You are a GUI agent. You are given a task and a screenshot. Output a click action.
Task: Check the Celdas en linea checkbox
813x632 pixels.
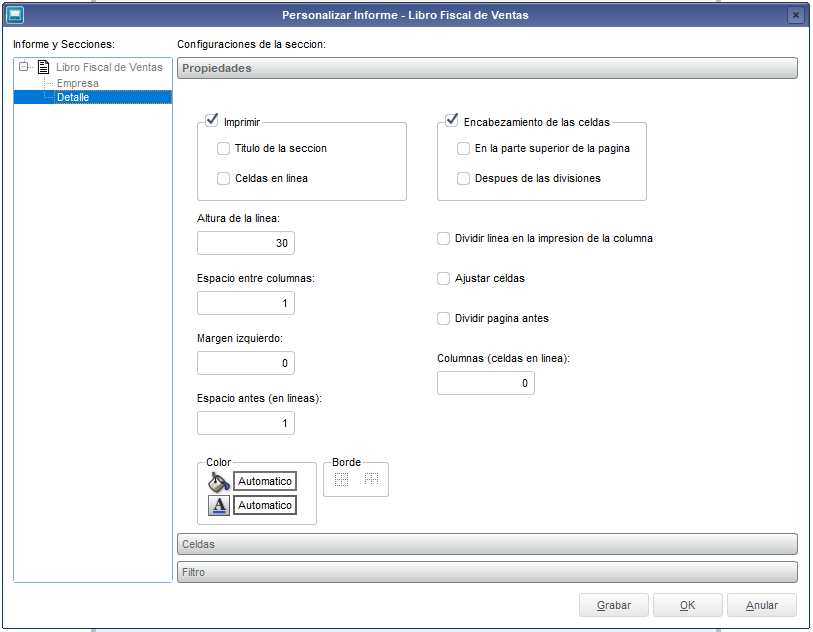point(223,179)
